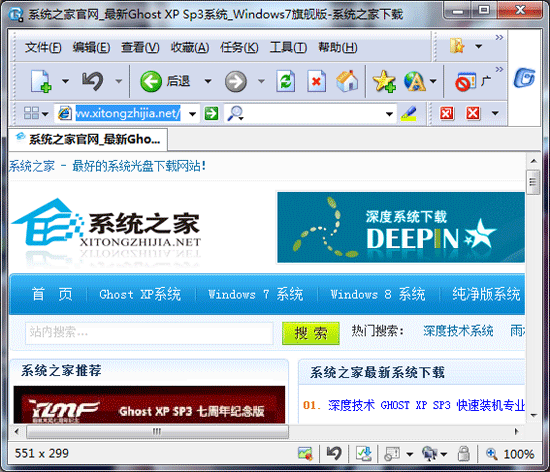Refresh the page with green arrows icon

(285, 81)
